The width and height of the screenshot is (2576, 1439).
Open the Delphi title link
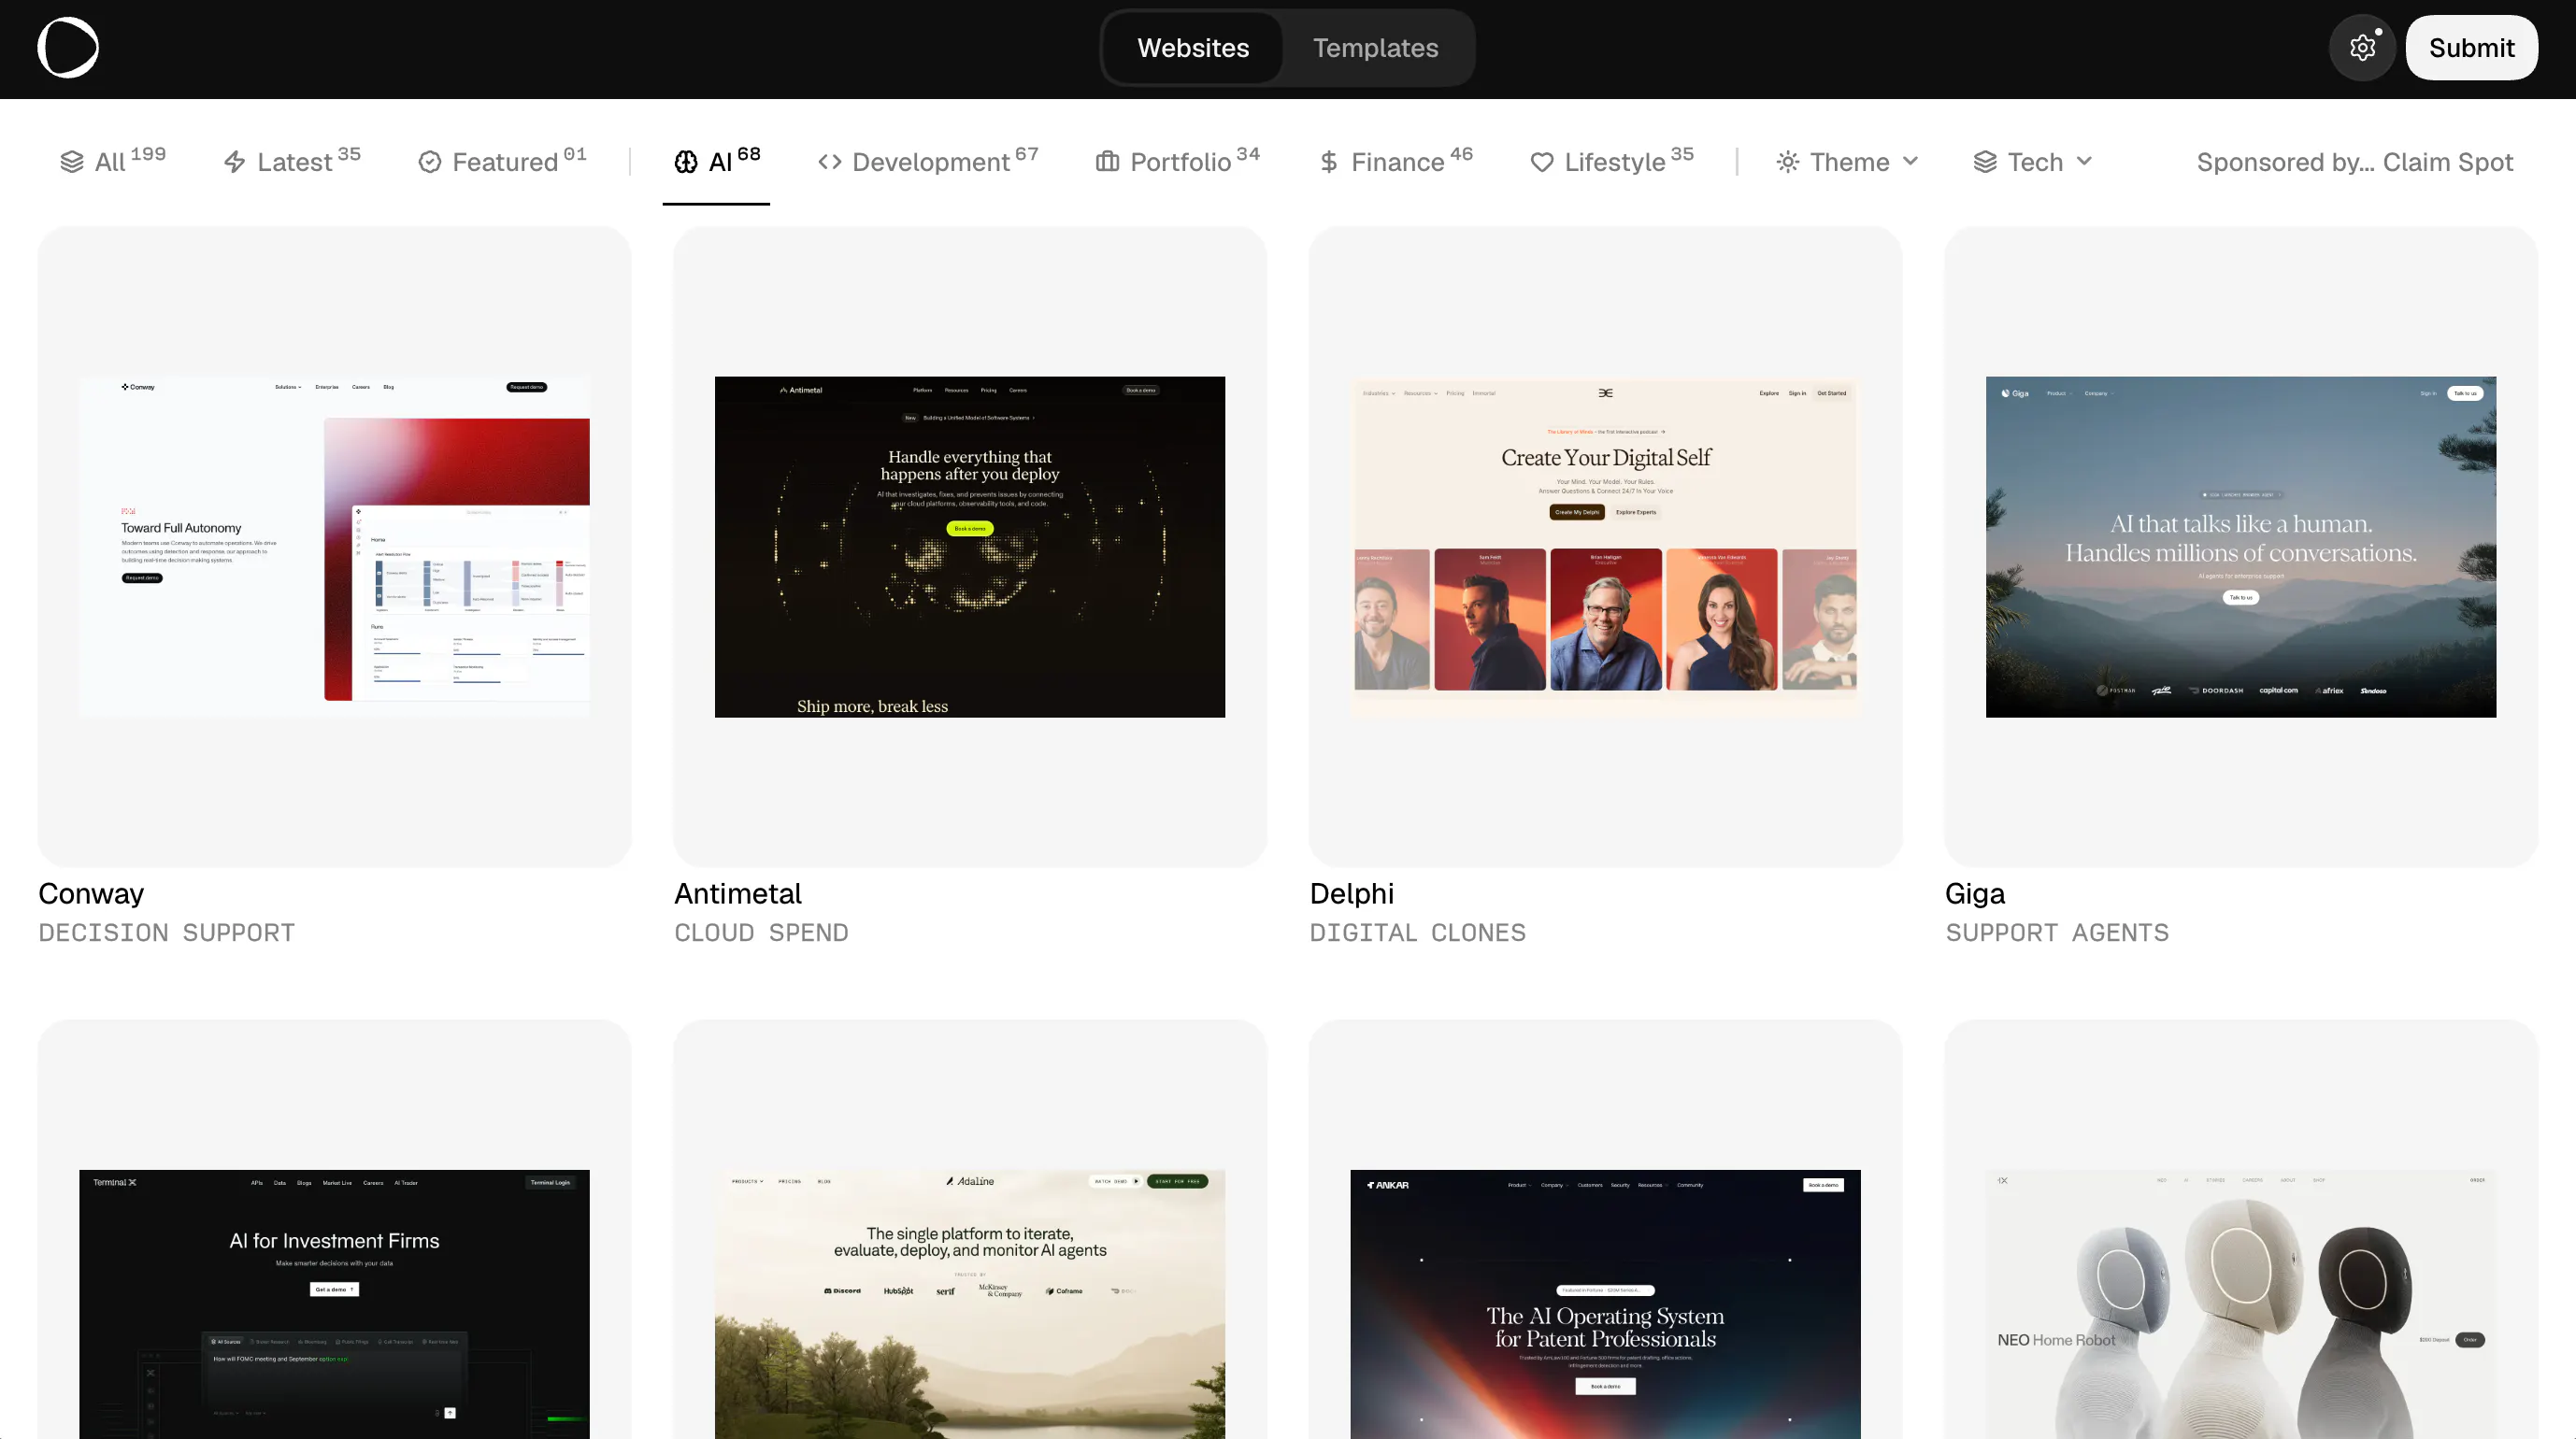coord(1352,893)
